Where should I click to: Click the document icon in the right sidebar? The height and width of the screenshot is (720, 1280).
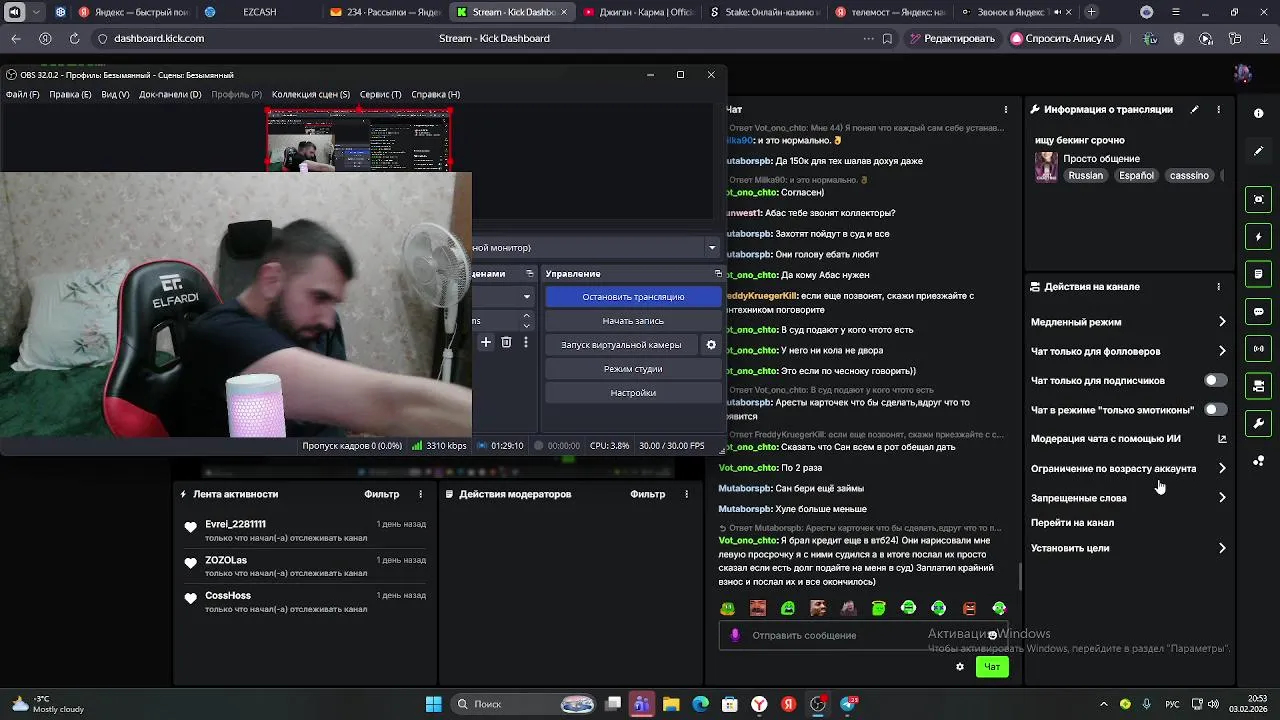click(1259, 274)
